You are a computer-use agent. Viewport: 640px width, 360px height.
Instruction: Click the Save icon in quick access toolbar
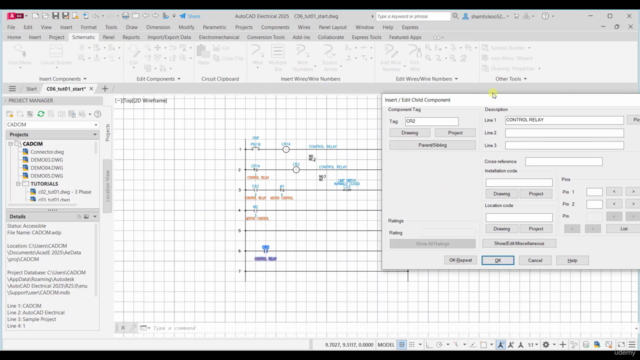(56, 16)
